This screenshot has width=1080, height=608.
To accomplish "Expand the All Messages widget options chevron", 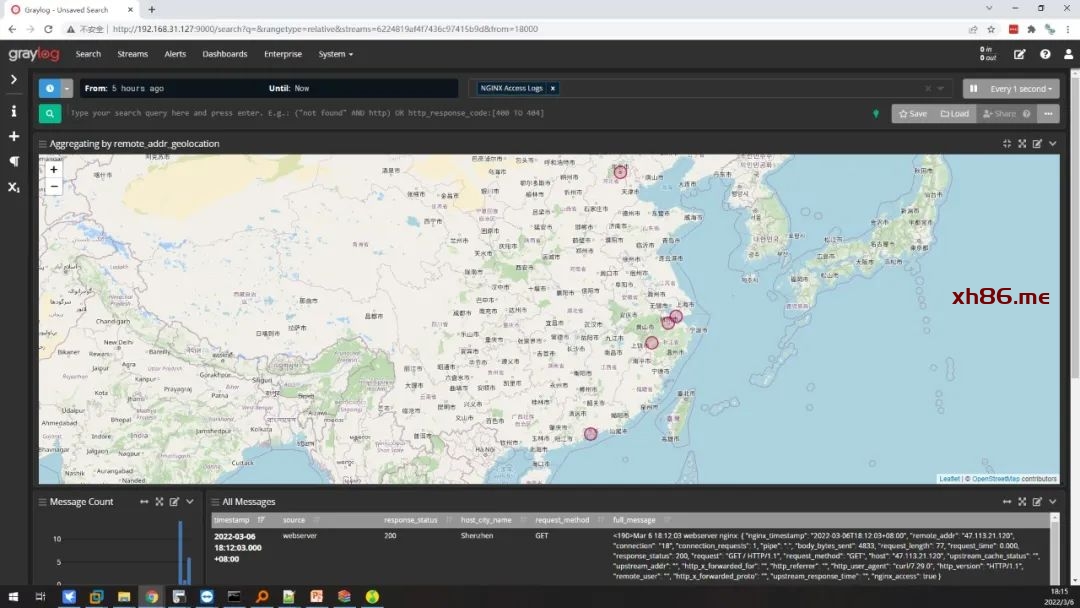I will tap(1052, 502).
